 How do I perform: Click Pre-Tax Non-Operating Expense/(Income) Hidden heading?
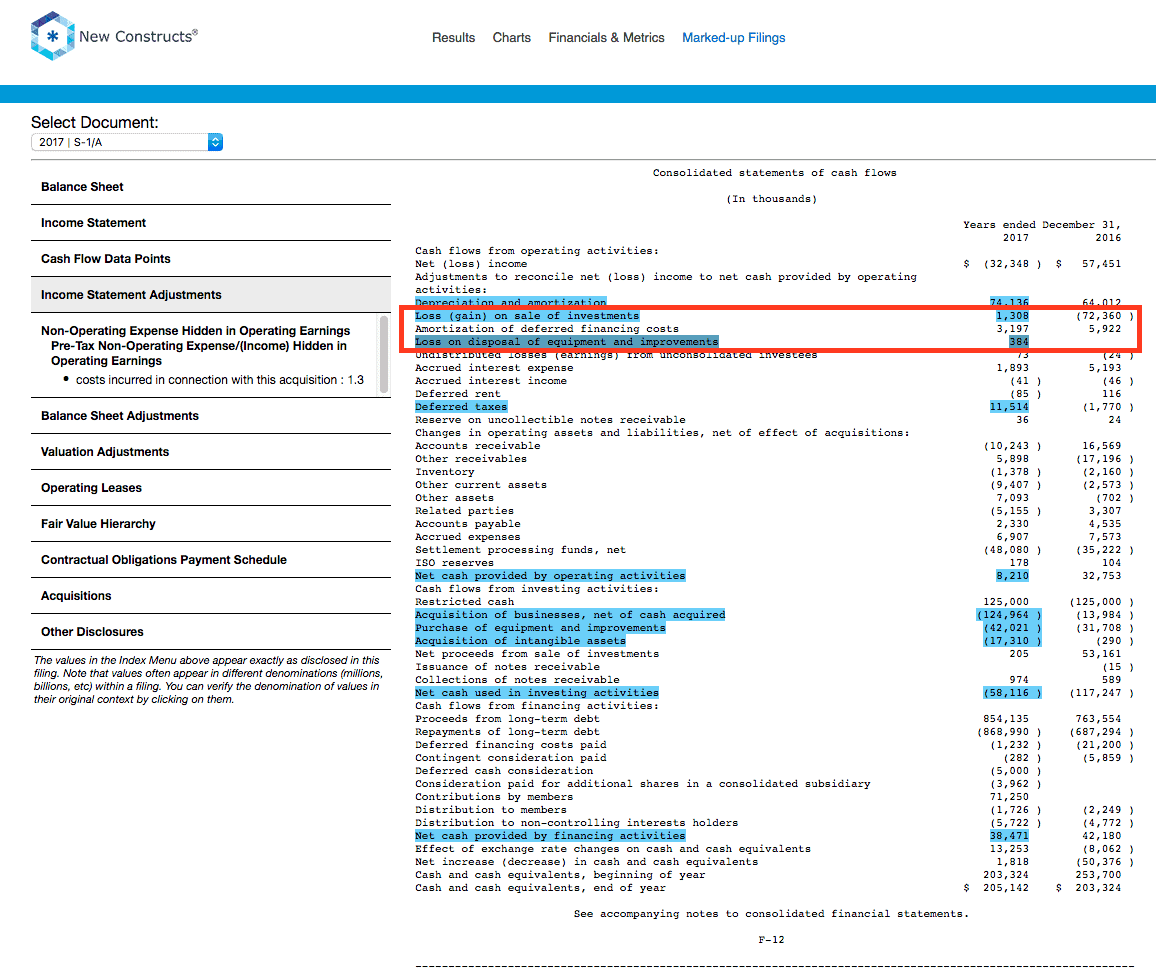point(198,353)
